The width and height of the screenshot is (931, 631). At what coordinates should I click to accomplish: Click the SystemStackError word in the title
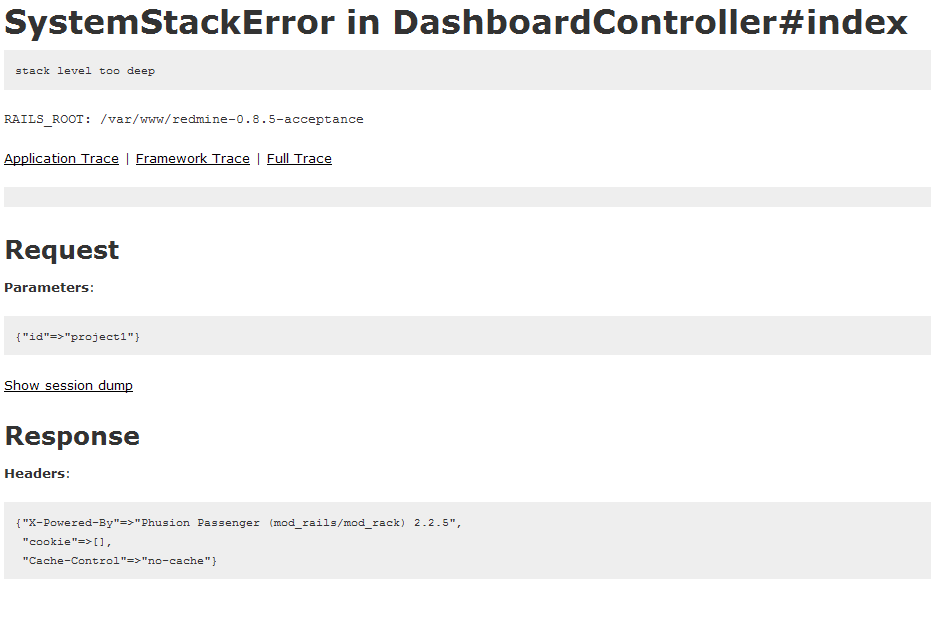click(x=169, y=23)
